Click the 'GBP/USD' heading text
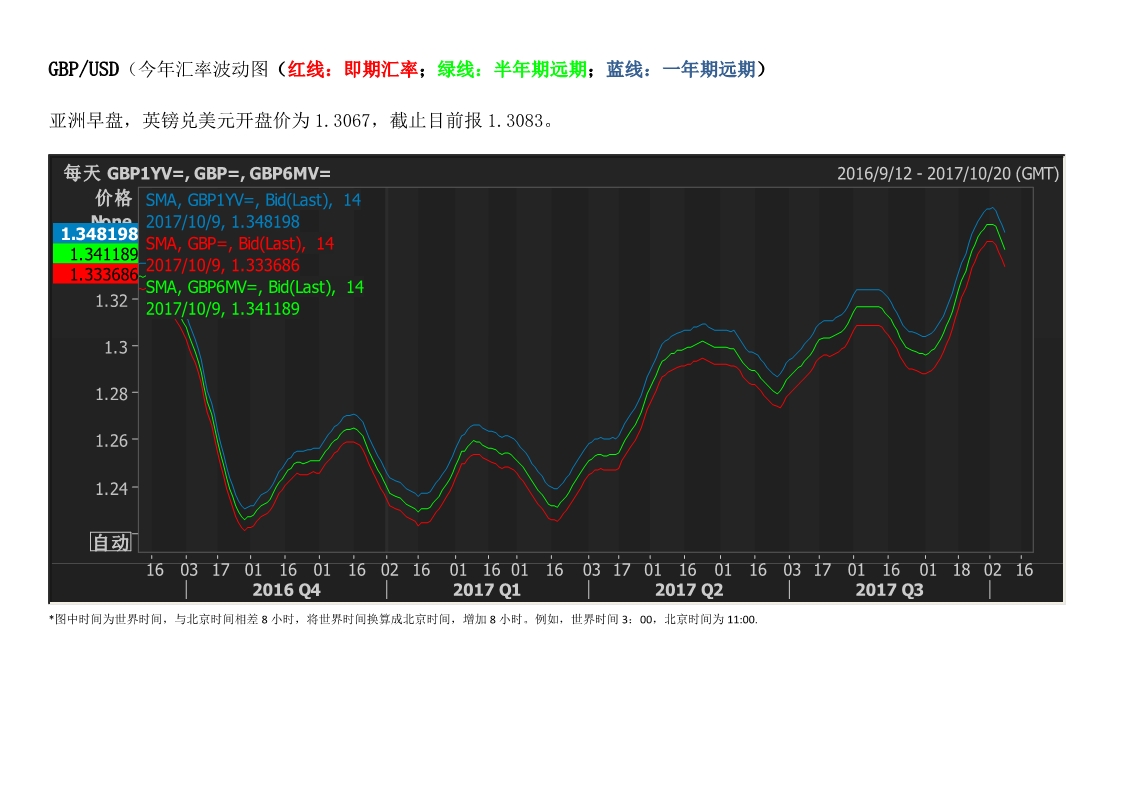The image size is (1122, 793). tap(84, 69)
